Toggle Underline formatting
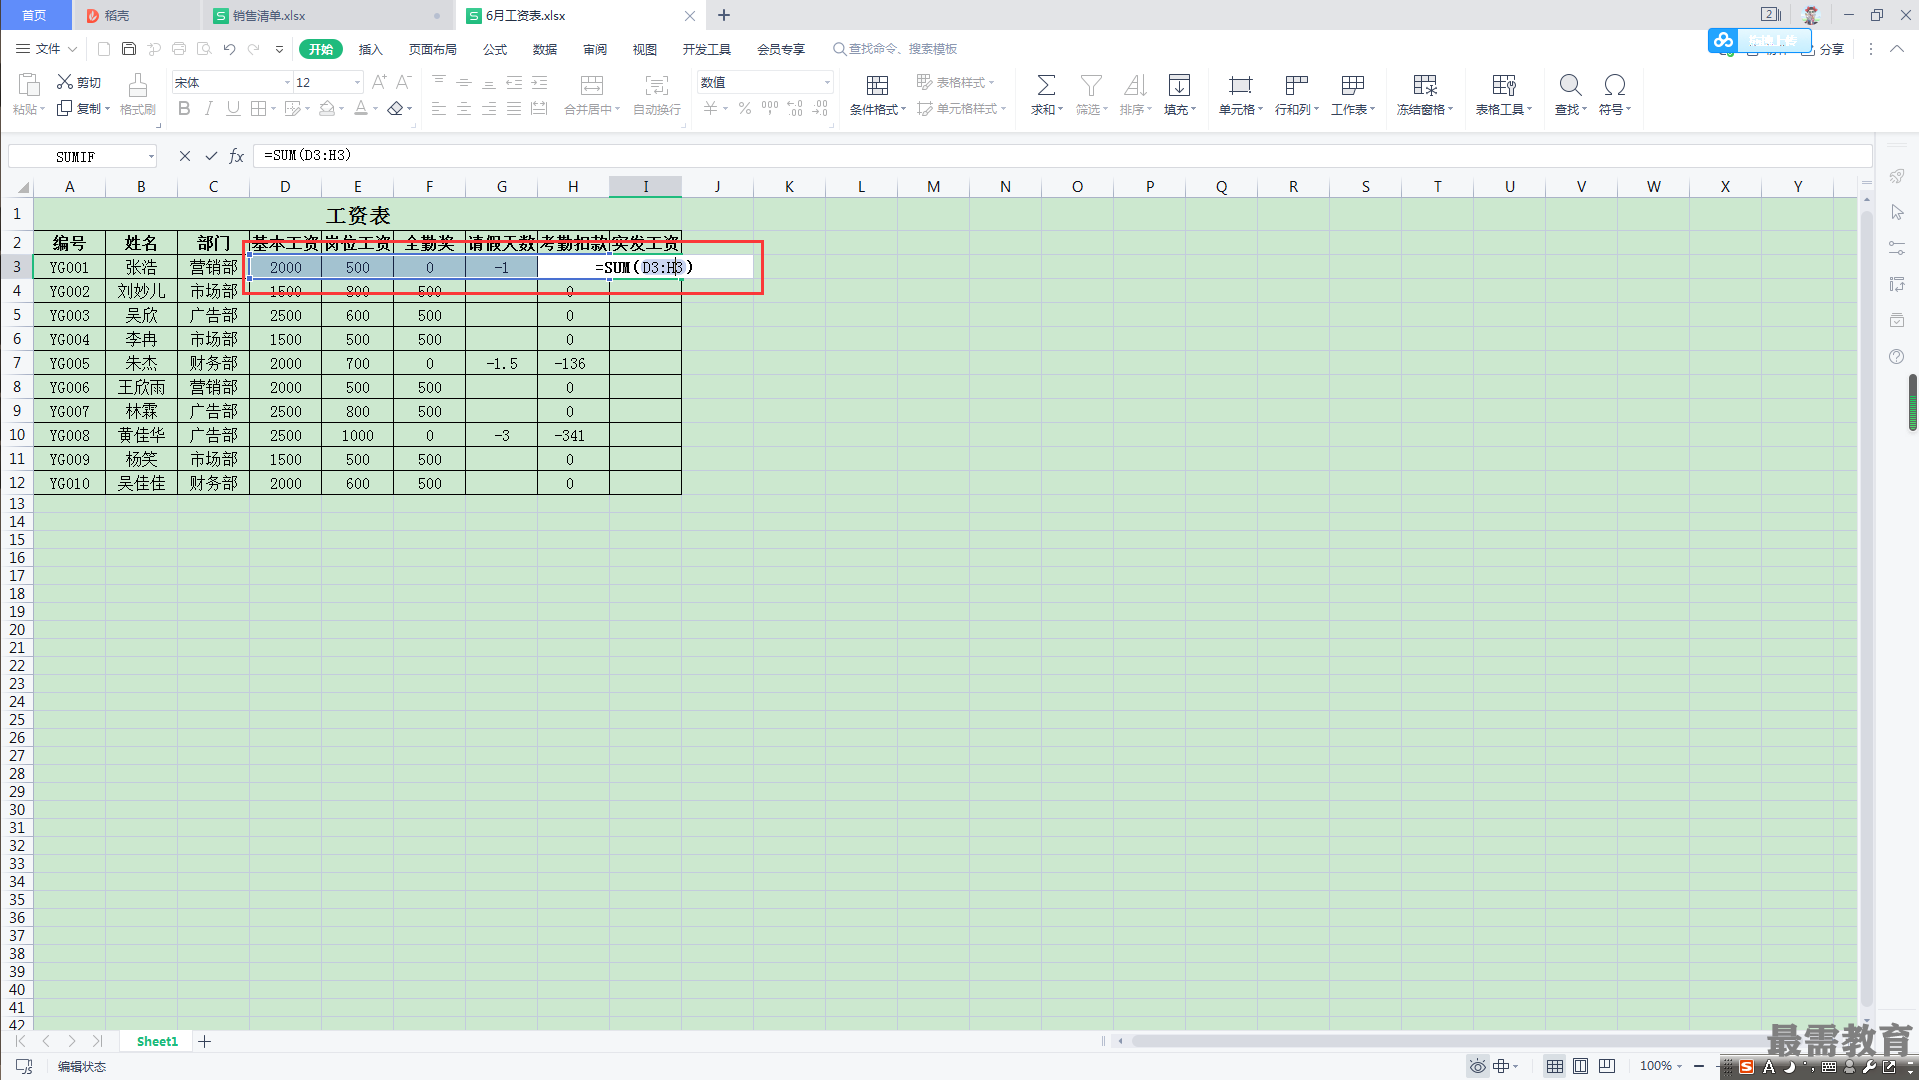This screenshot has height=1080, width=1919. pos(233,108)
